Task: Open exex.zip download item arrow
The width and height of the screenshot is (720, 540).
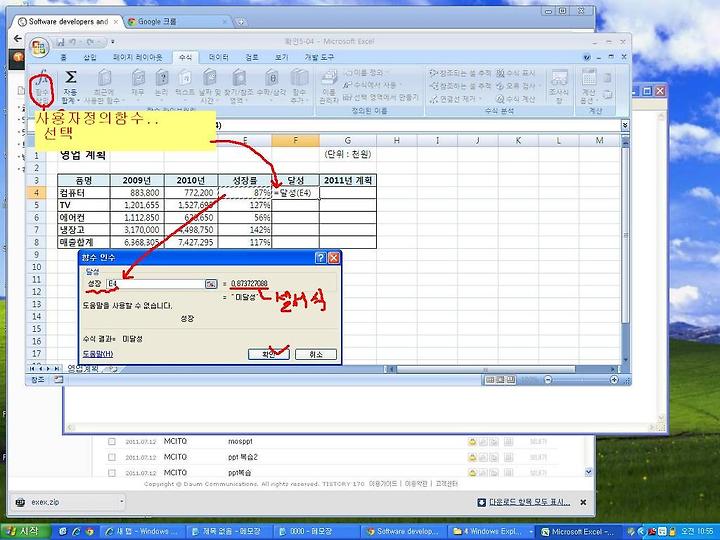Action: click(x=122, y=502)
